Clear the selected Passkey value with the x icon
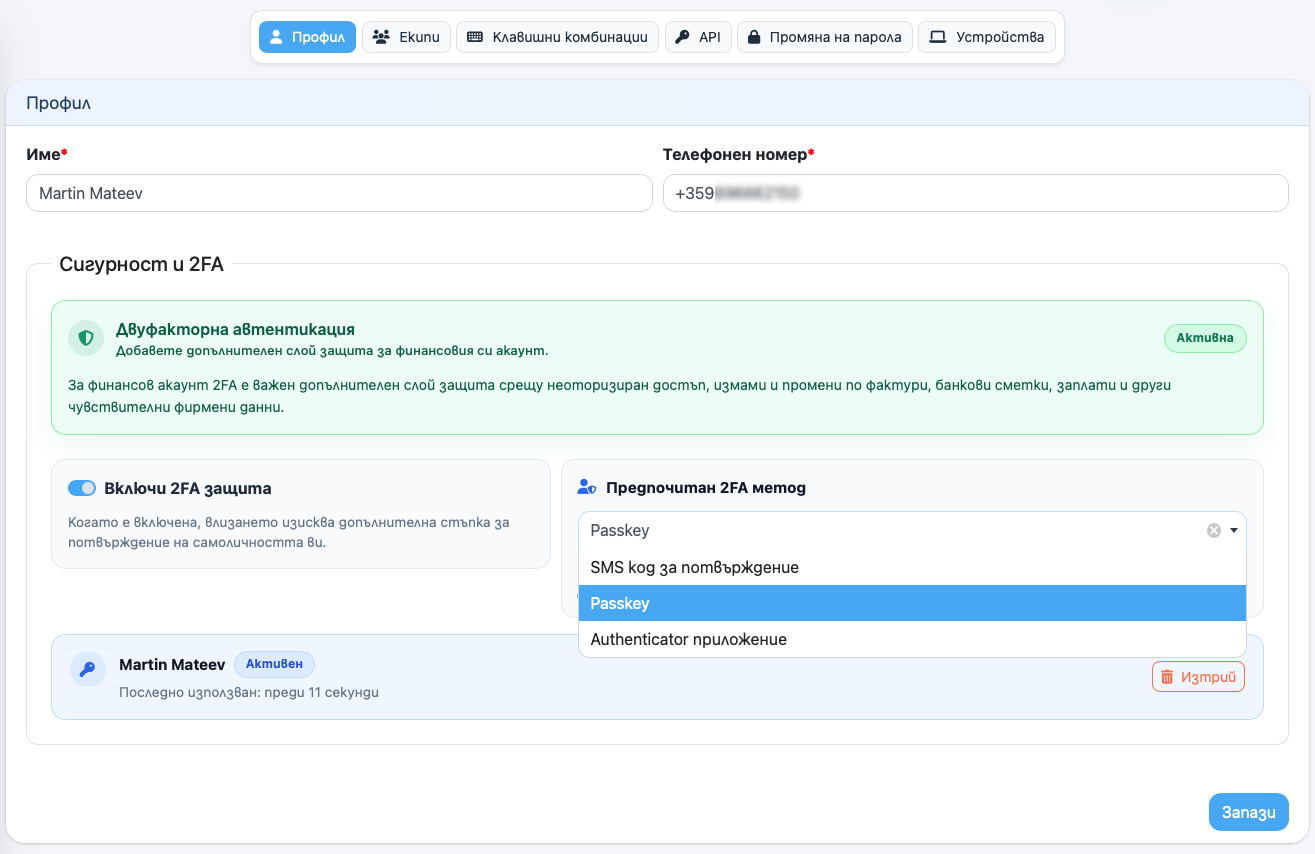Viewport: 1315px width, 854px height. 1213,531
